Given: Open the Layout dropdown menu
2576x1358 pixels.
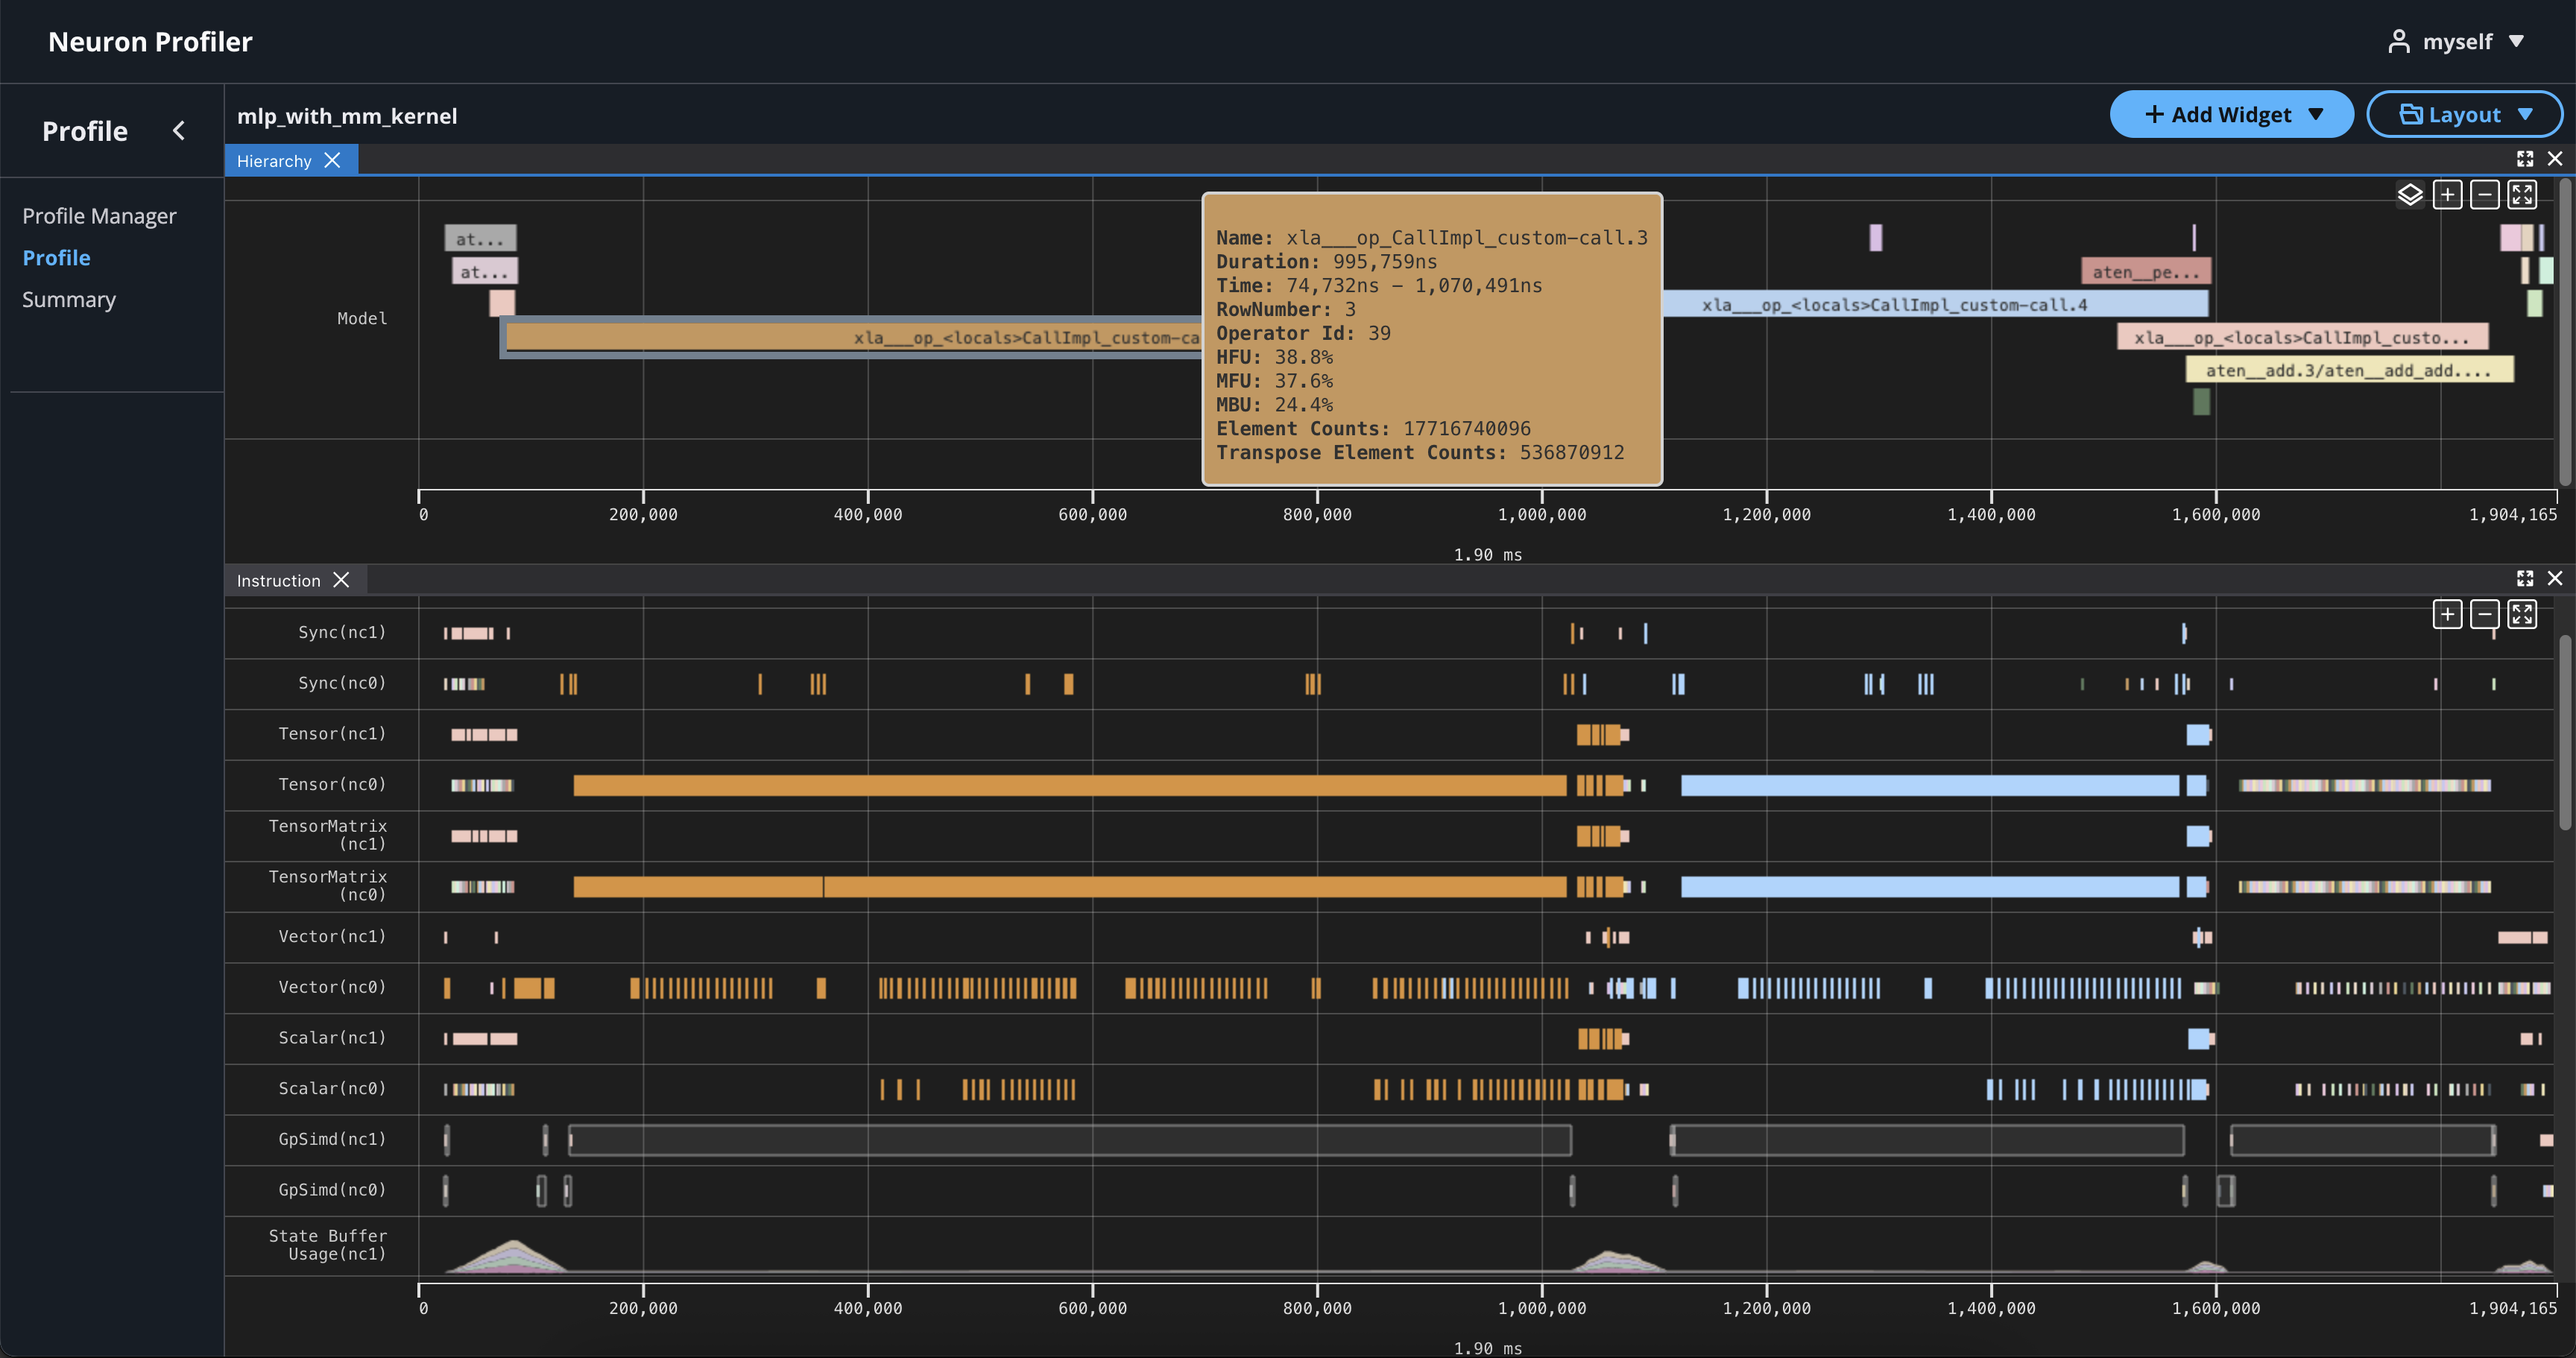Looking at the screenshot, I should pos(2464,115).
